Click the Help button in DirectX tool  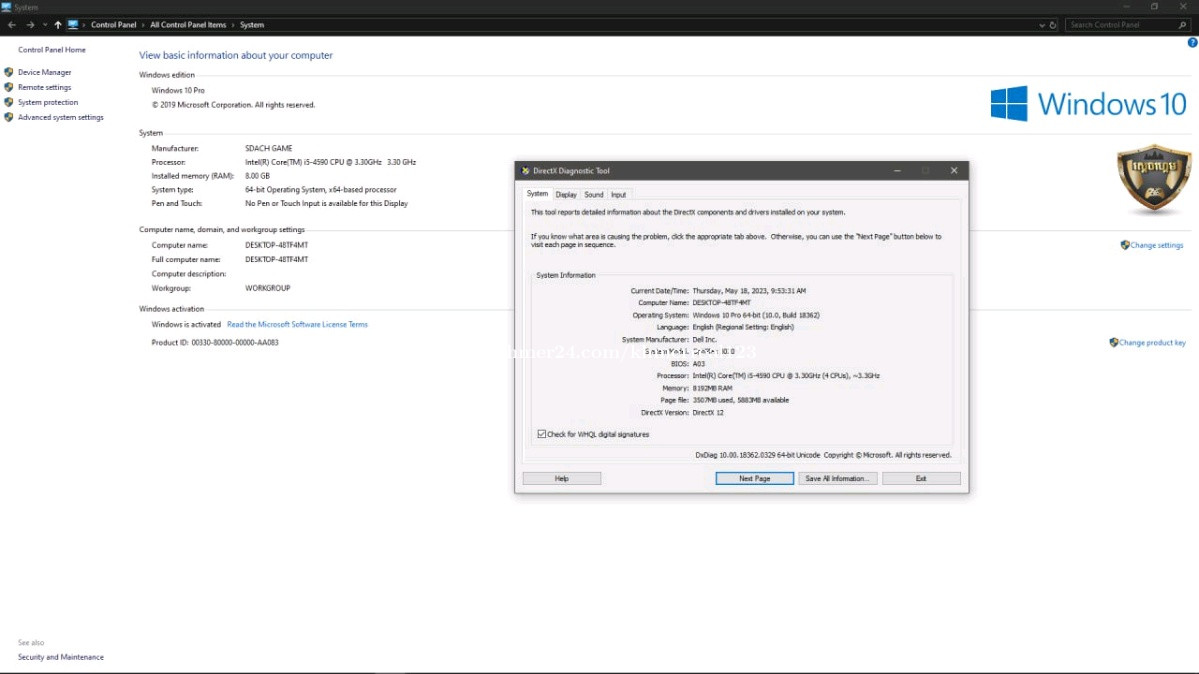(561, 478)
